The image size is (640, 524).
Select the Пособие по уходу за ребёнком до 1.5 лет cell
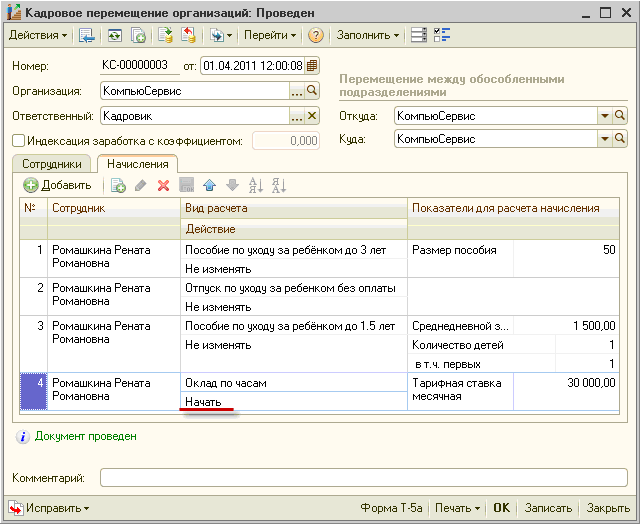tap(294, 326)
